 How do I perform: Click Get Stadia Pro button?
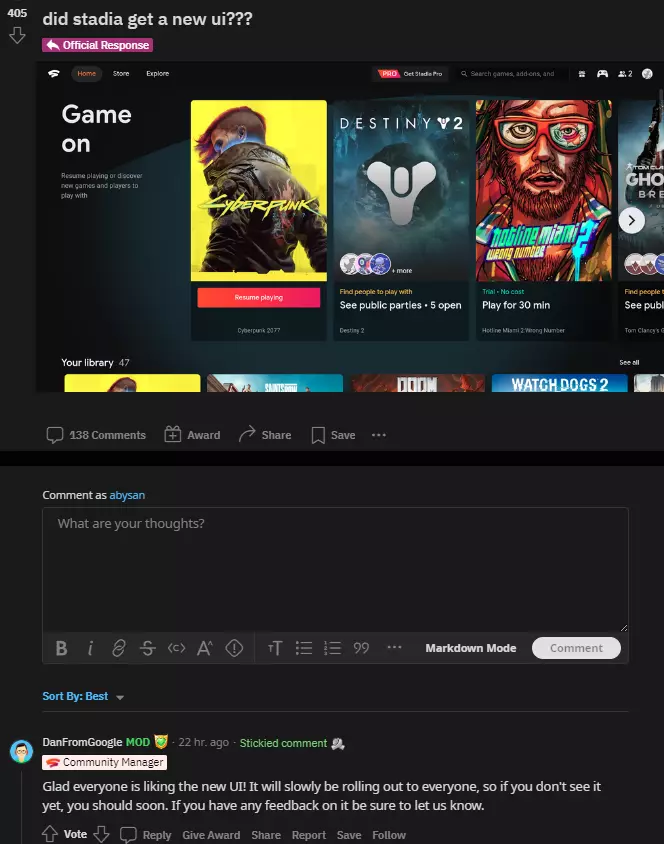coord(410,74)
